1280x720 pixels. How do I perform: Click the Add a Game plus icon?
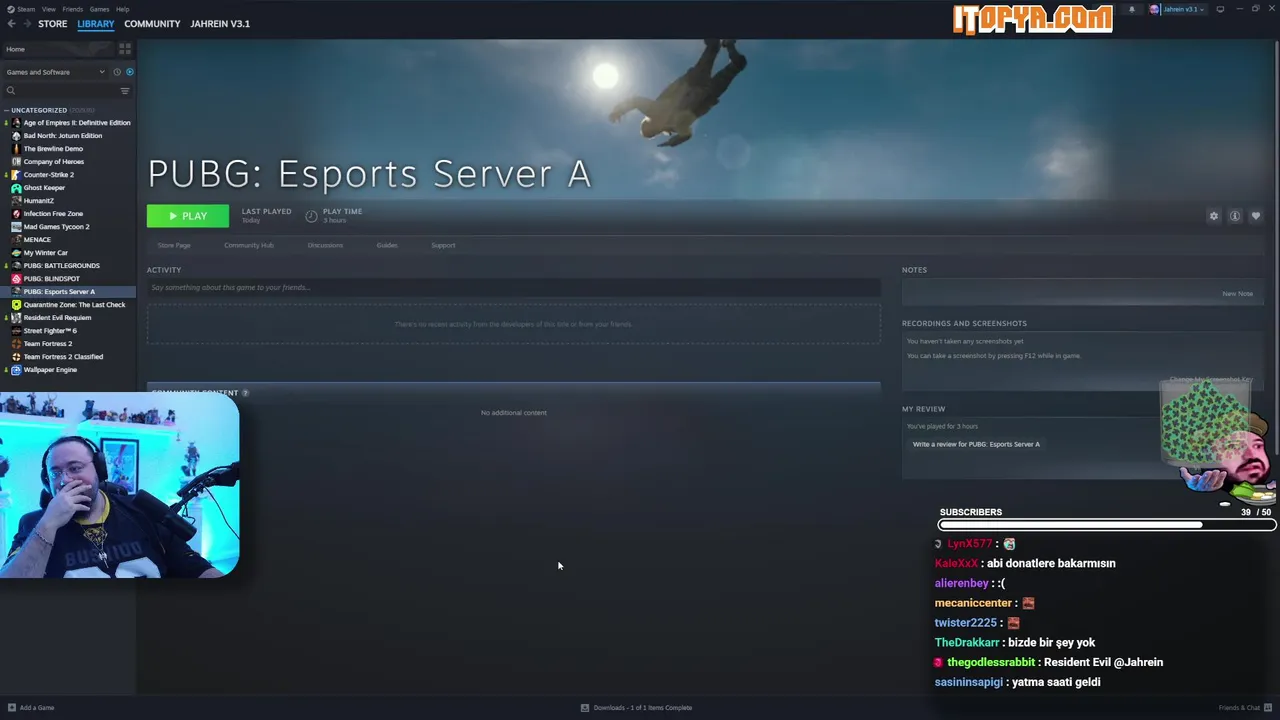point(12,708)
